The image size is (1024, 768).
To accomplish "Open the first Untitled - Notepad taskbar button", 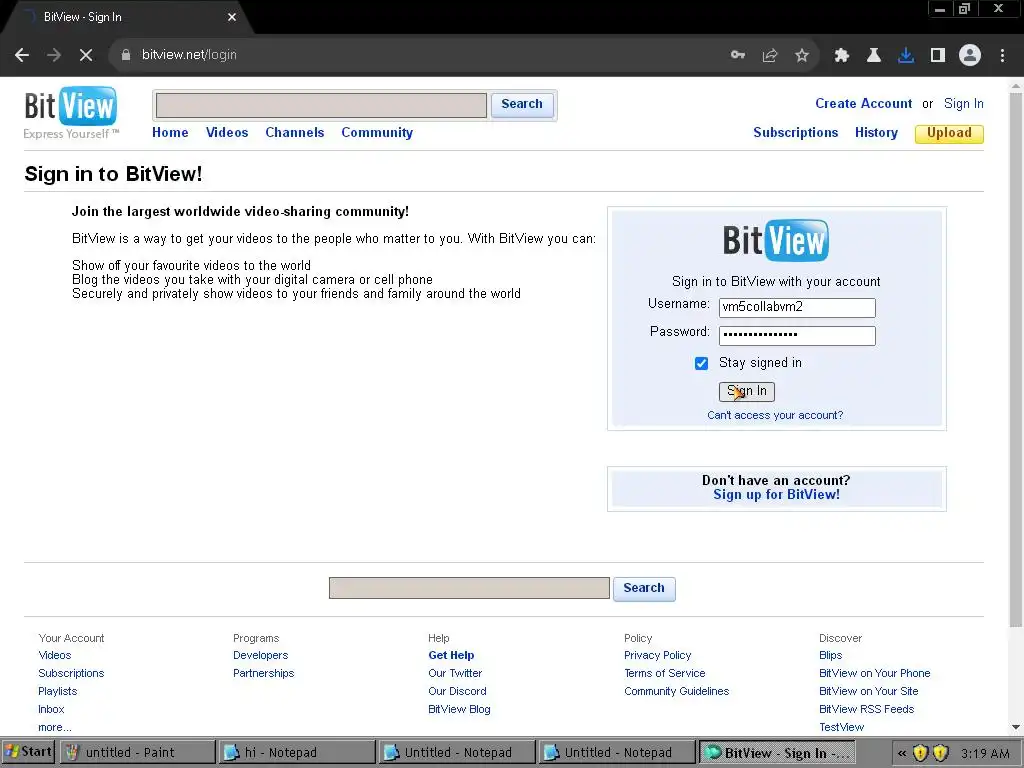I will tap(457, 752).
